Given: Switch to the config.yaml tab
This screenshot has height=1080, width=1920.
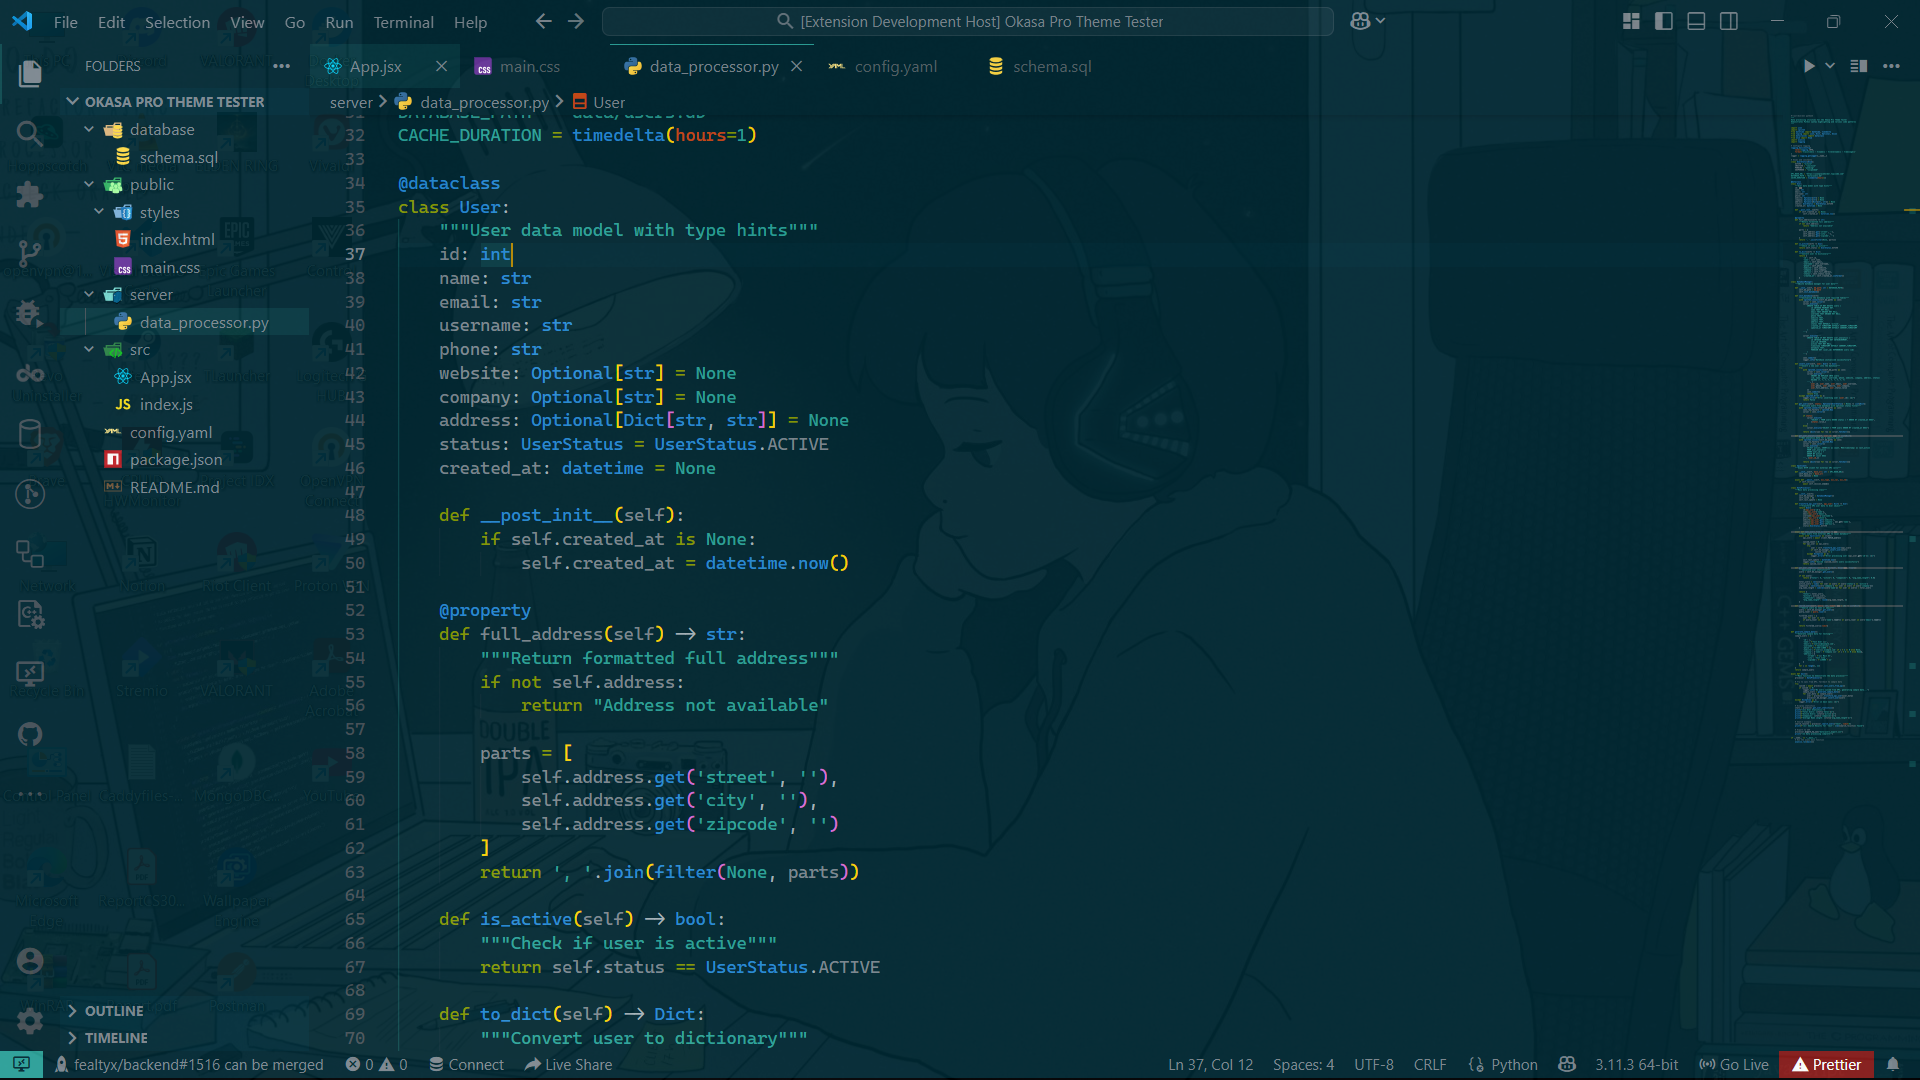Looking at the screenshot, I should [x=895, y=66].
